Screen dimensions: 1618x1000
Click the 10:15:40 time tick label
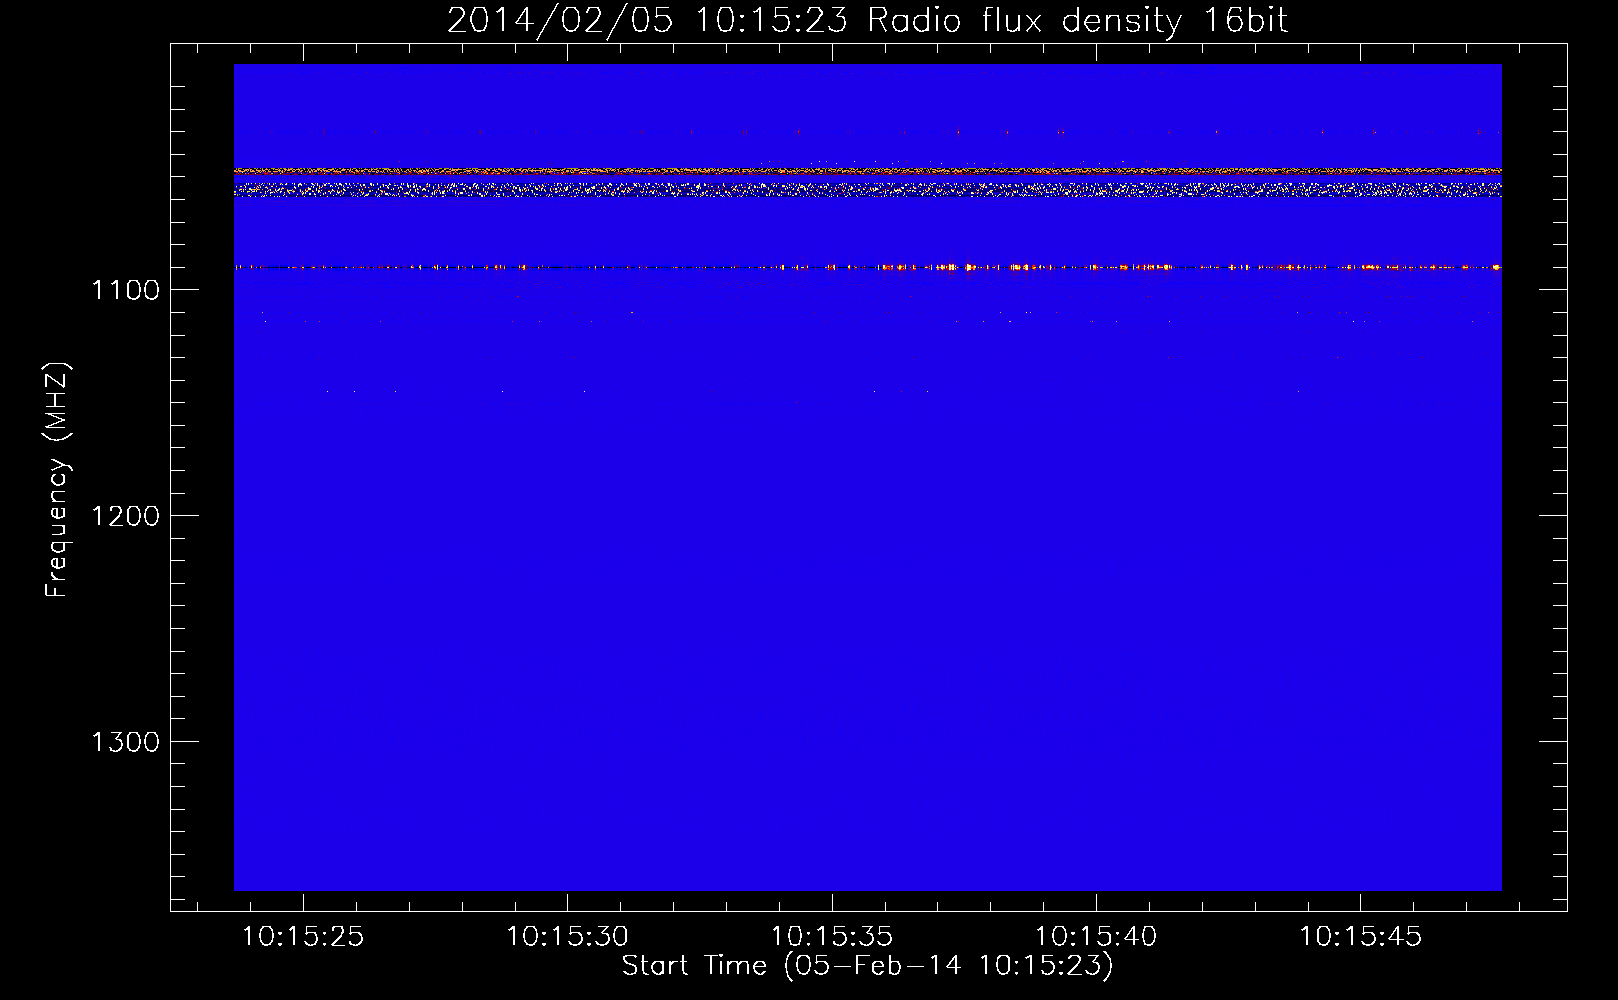pos(1095,937)
